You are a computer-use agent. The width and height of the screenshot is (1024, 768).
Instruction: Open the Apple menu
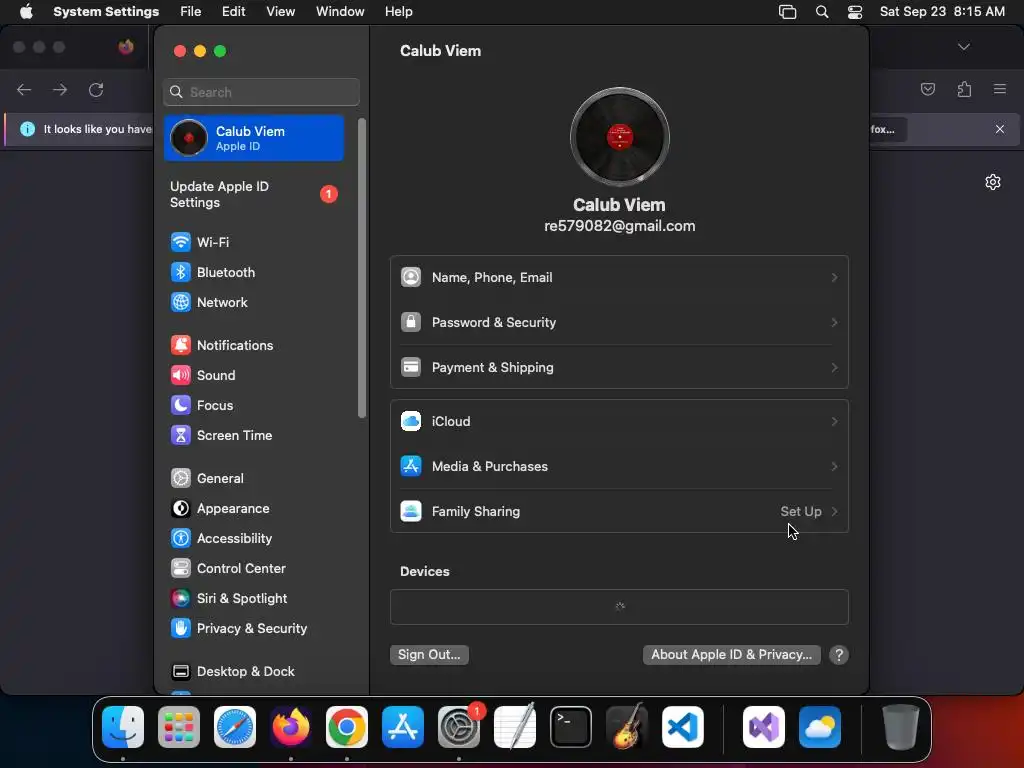[26, 12]
